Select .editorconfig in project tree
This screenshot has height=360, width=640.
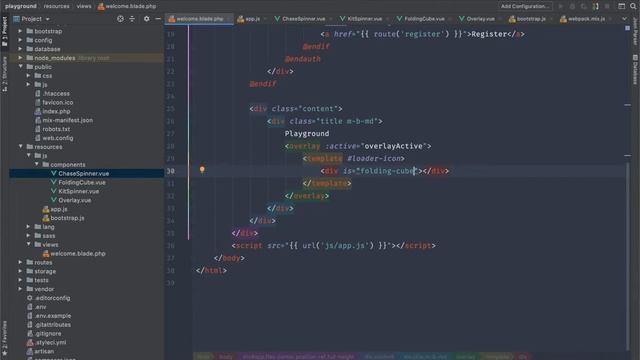click(x=52, y=298)
